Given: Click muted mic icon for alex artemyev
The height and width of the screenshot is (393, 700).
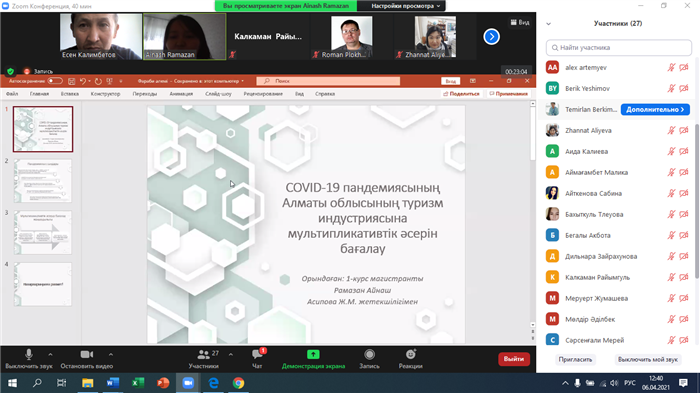Looking at the screenshot, I should click(671, 67).
